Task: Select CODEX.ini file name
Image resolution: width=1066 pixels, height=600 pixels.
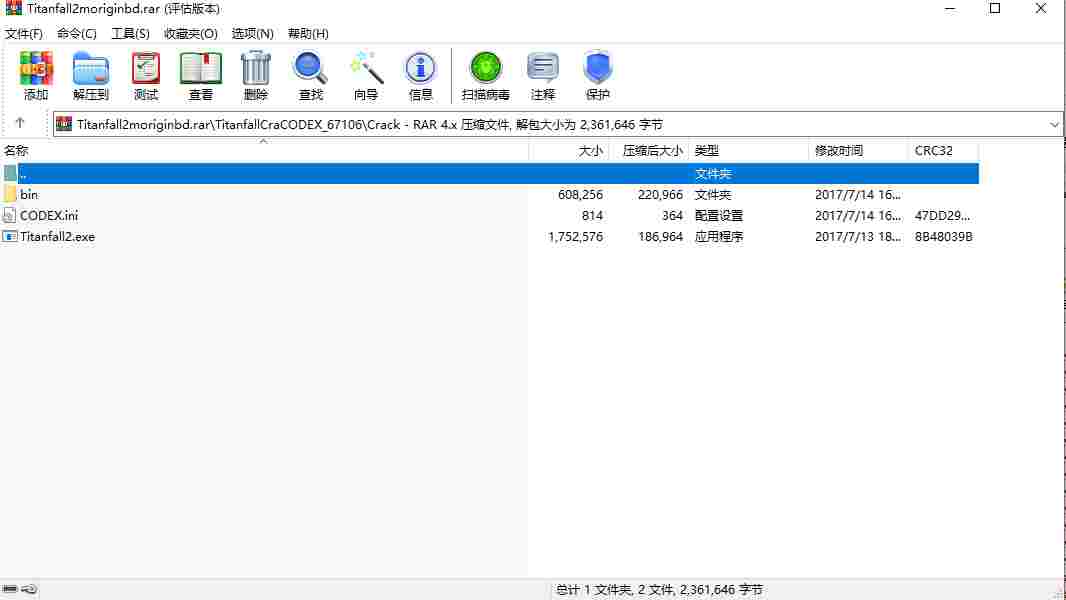Action: click(49, 215)
